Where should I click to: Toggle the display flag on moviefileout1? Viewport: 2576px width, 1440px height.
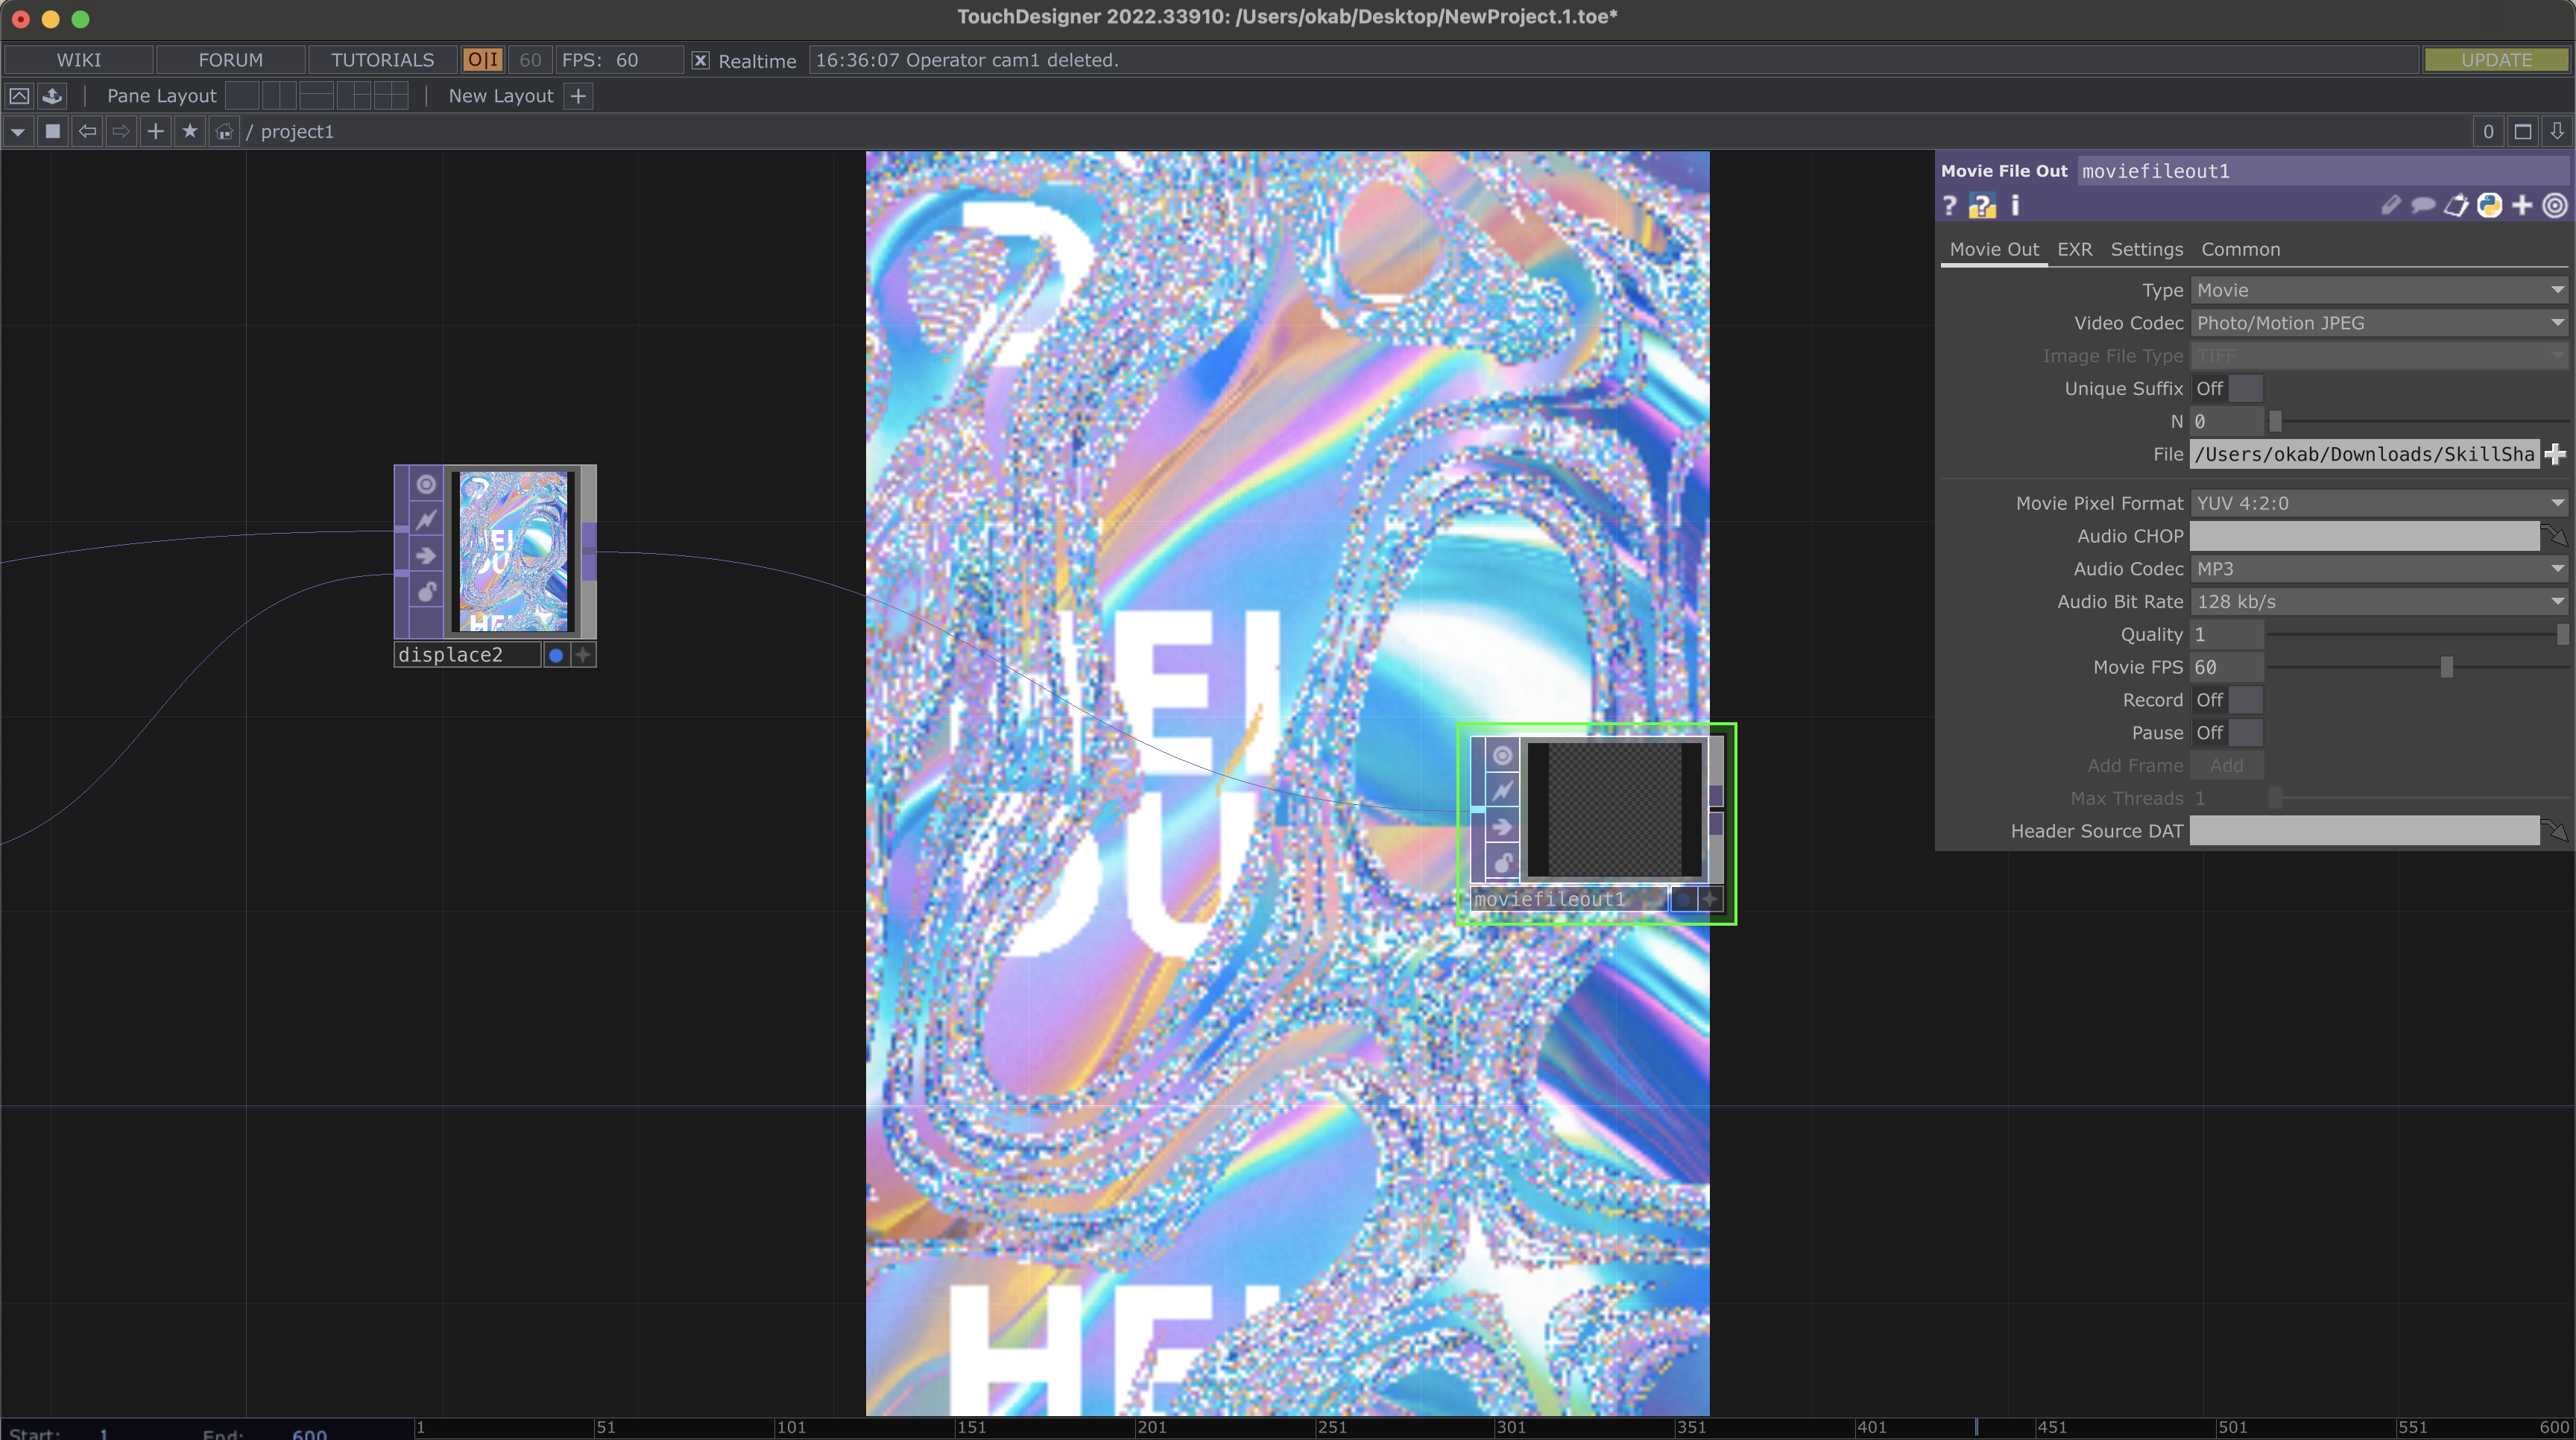click(1684, 899)
